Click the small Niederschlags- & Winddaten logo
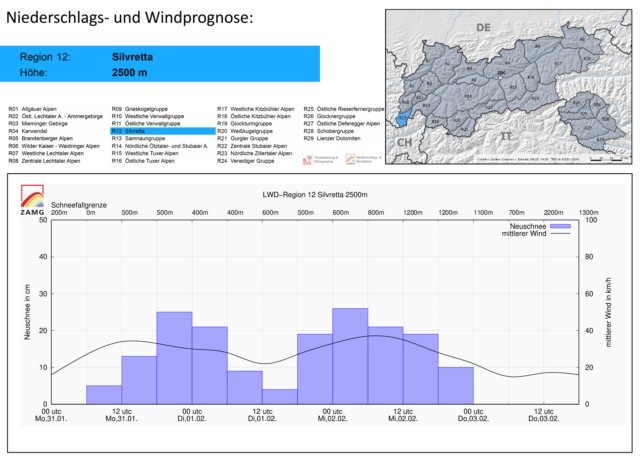Image resolution: width=640 pixels, height=461 pixels. click(x=350, y=159)
